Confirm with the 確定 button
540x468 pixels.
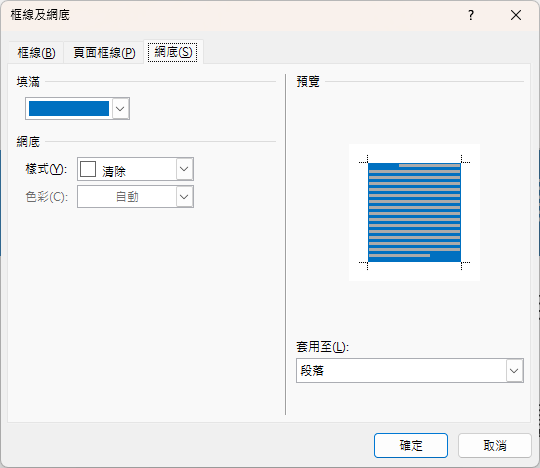pyautogui.click(x=411, y=446)
